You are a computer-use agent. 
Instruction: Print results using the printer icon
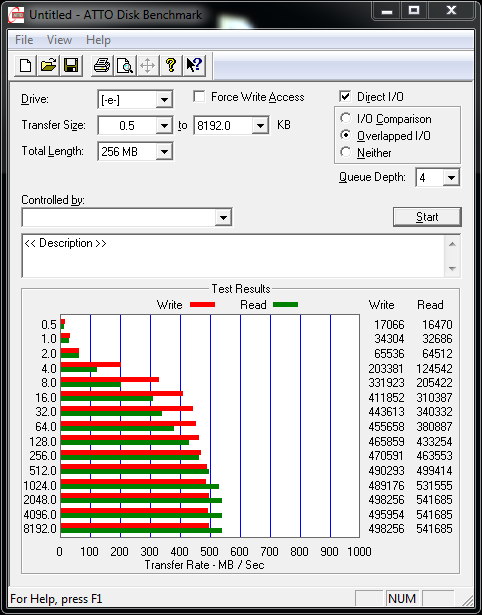coord(102,65)
